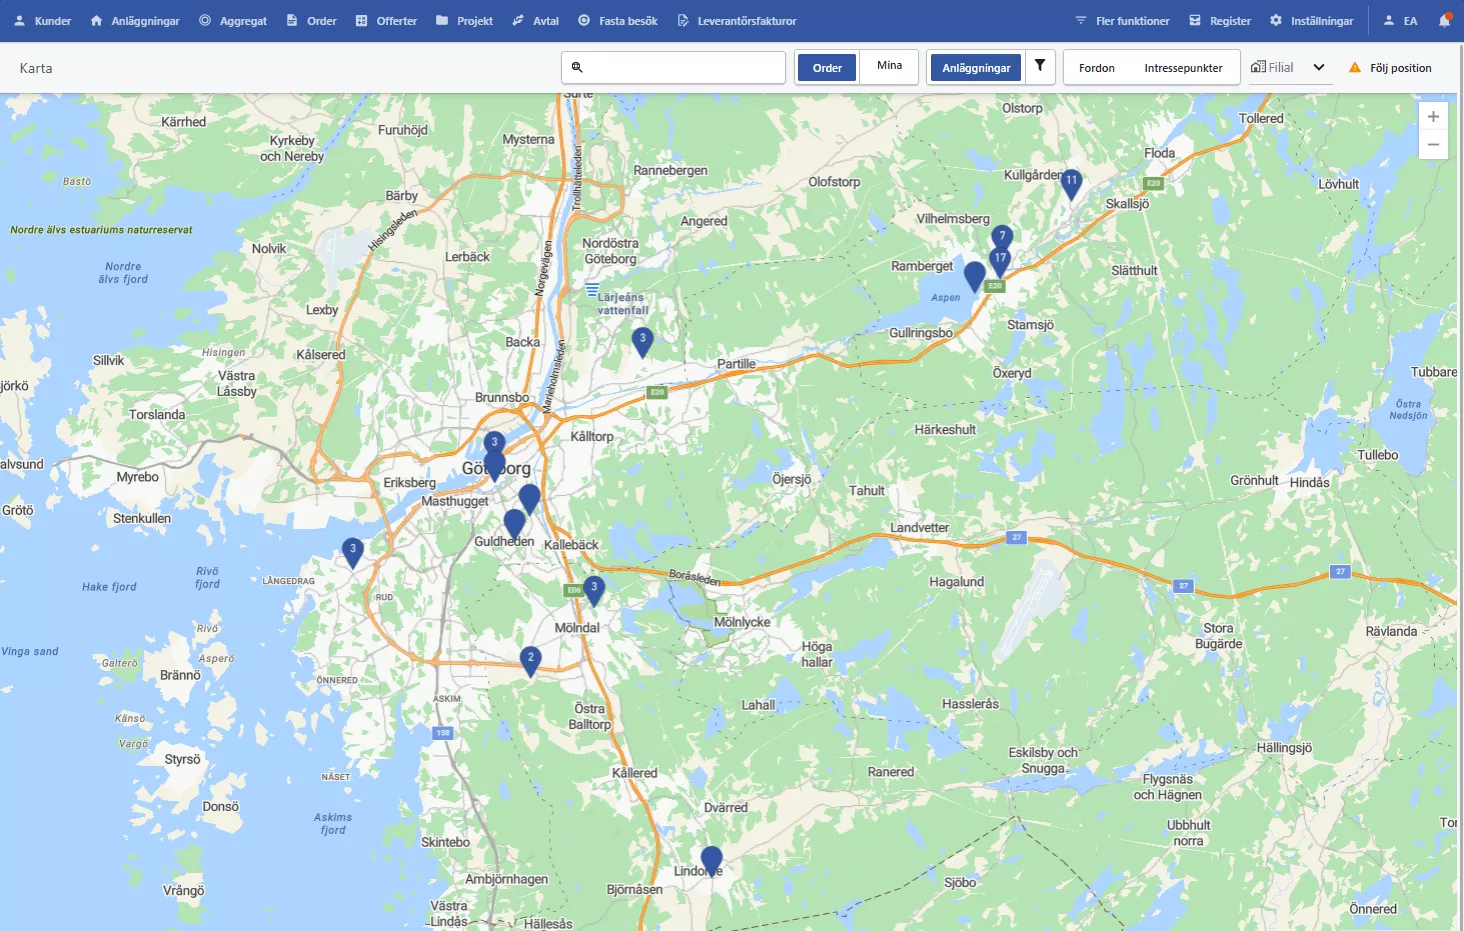This screenshot has height=931, width=1464.
Task: Zoom in on the map
Action: pyautogui.click(x=1433, y=117)
